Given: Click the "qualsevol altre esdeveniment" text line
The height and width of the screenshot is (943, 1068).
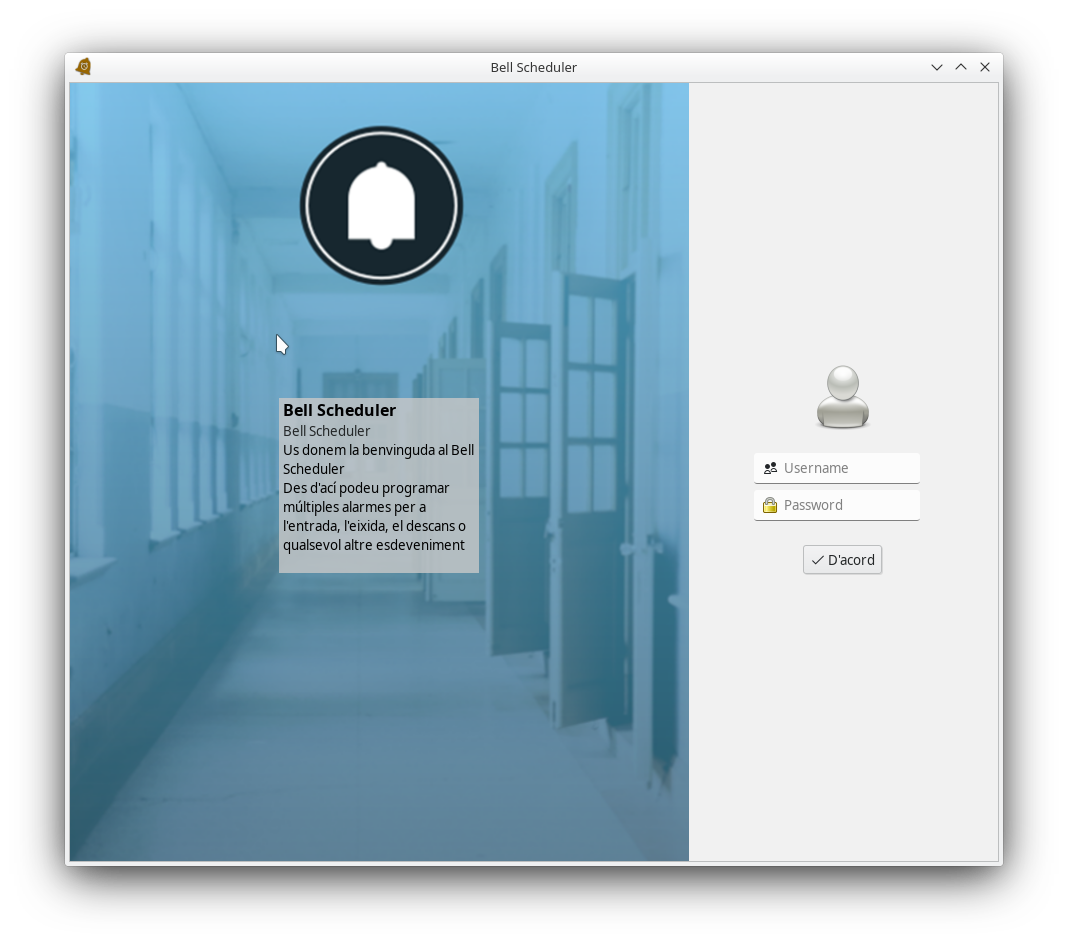Looking at the screenshot, I should (373, 545).
